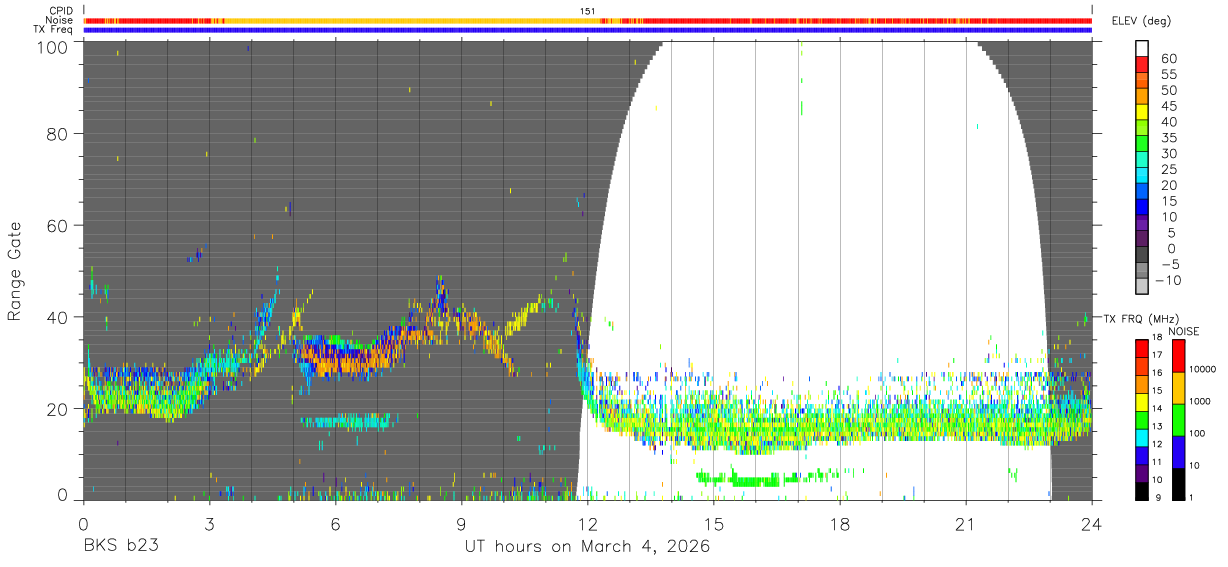Image resolution: width=1228 pixels, height=567 pixels.
Task: Click the 55 label on the elevation scale
Action: [1167, 74]
